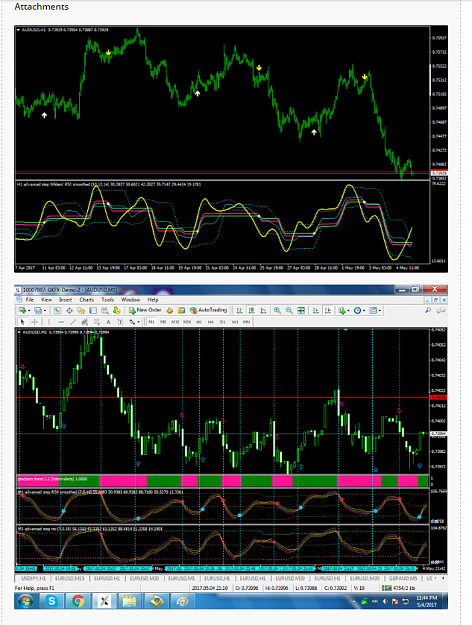Image resolution: width=472 pixels, height=625 pixels.
Task: Open the File menu
Action: (30, 300)
